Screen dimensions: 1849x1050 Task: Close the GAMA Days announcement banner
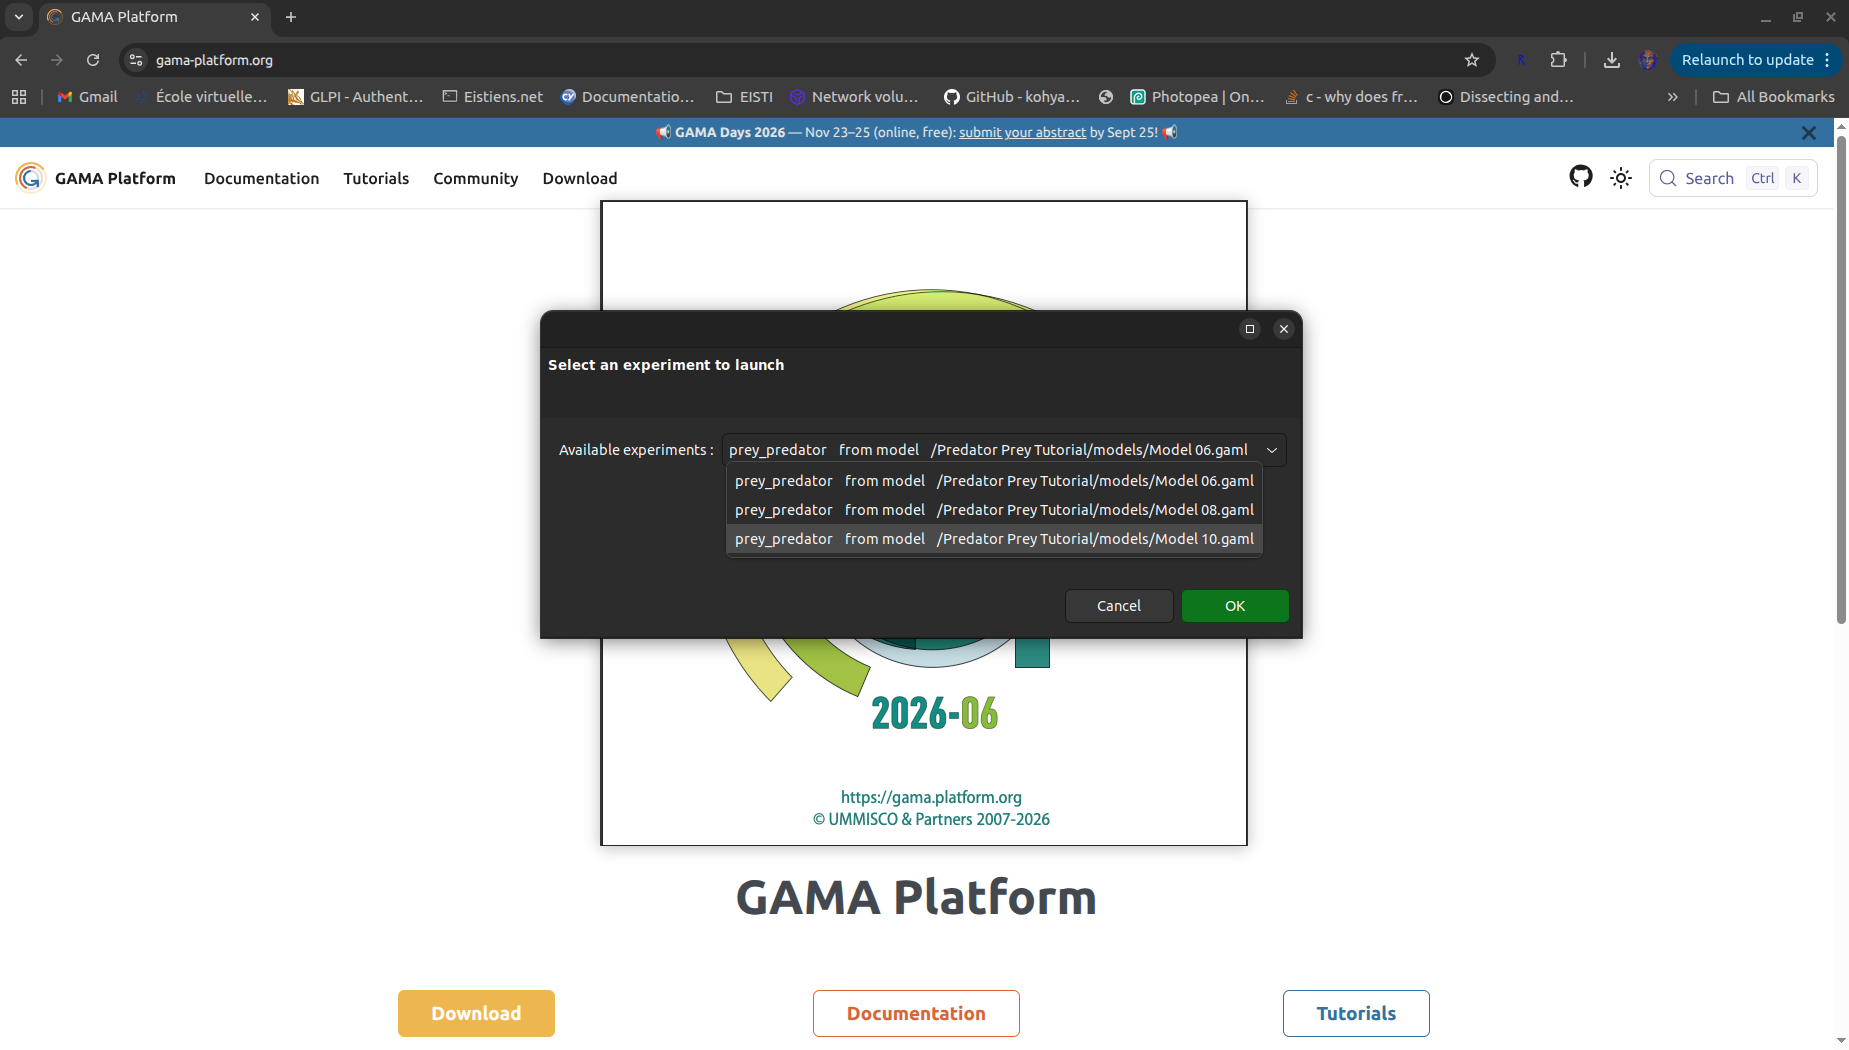(x=1808, y=132)
